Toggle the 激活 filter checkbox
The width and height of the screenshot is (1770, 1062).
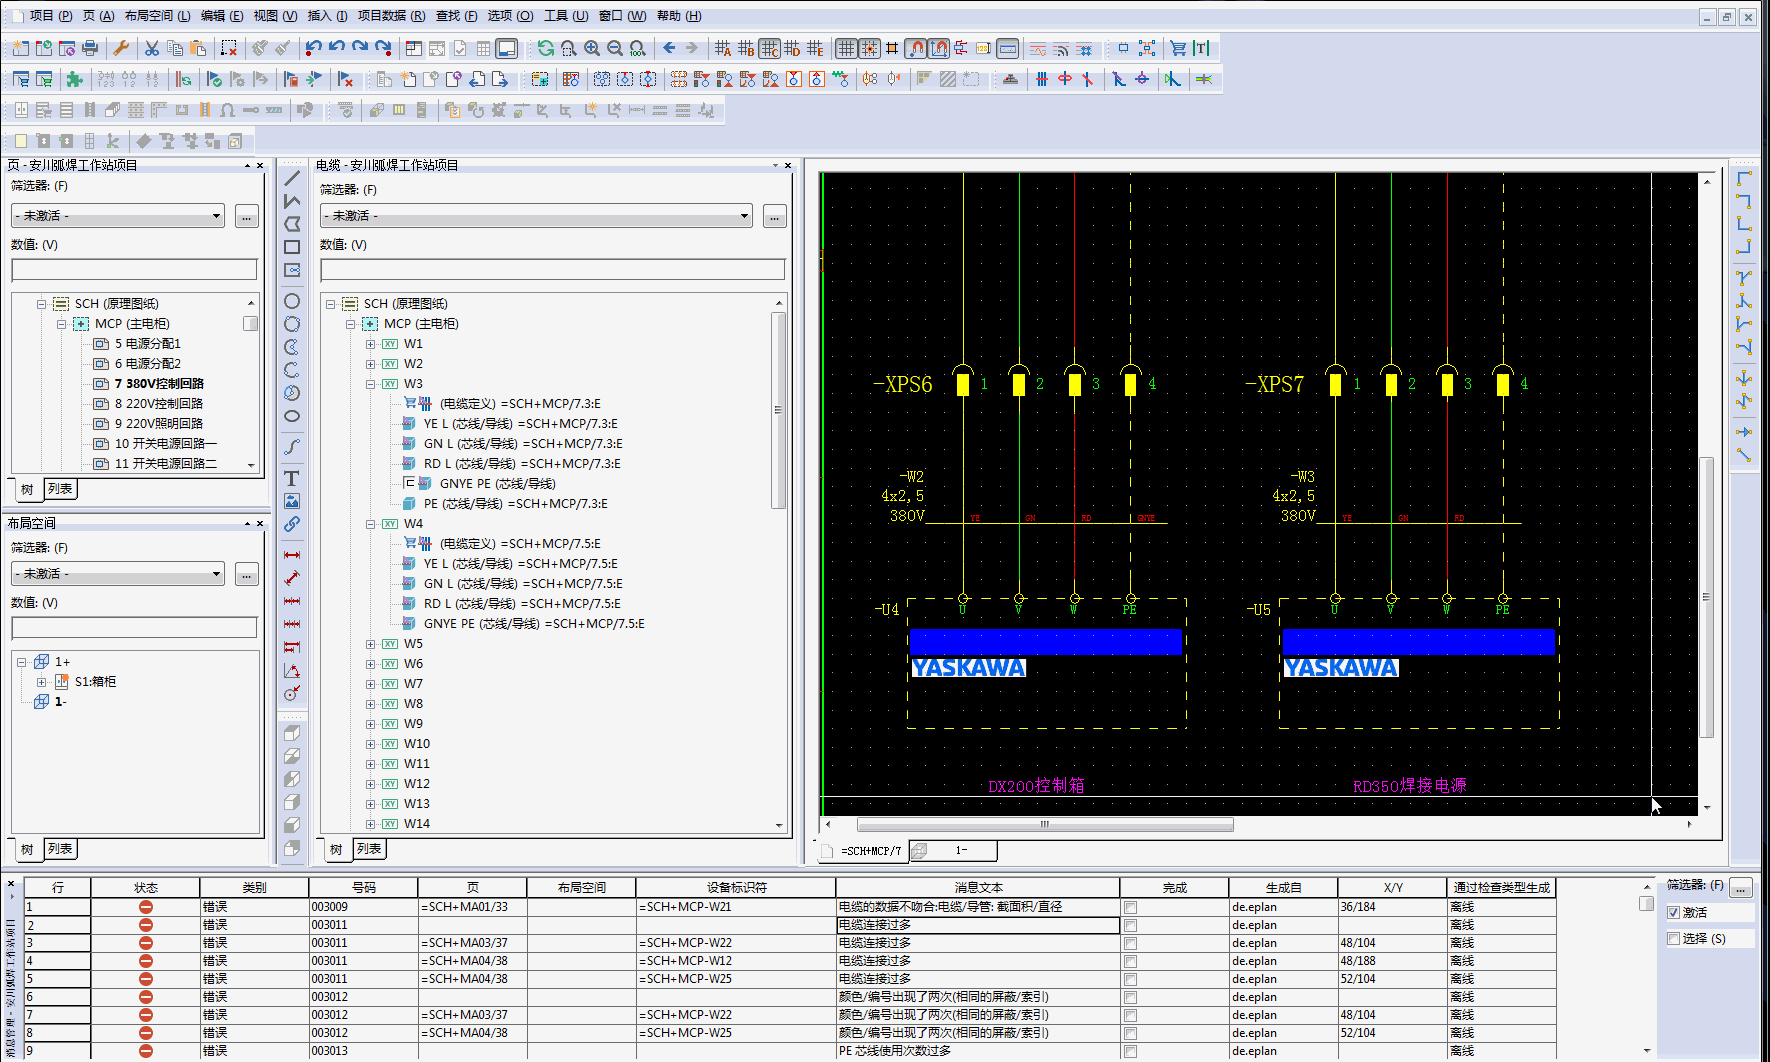(x=1674, y=913)
